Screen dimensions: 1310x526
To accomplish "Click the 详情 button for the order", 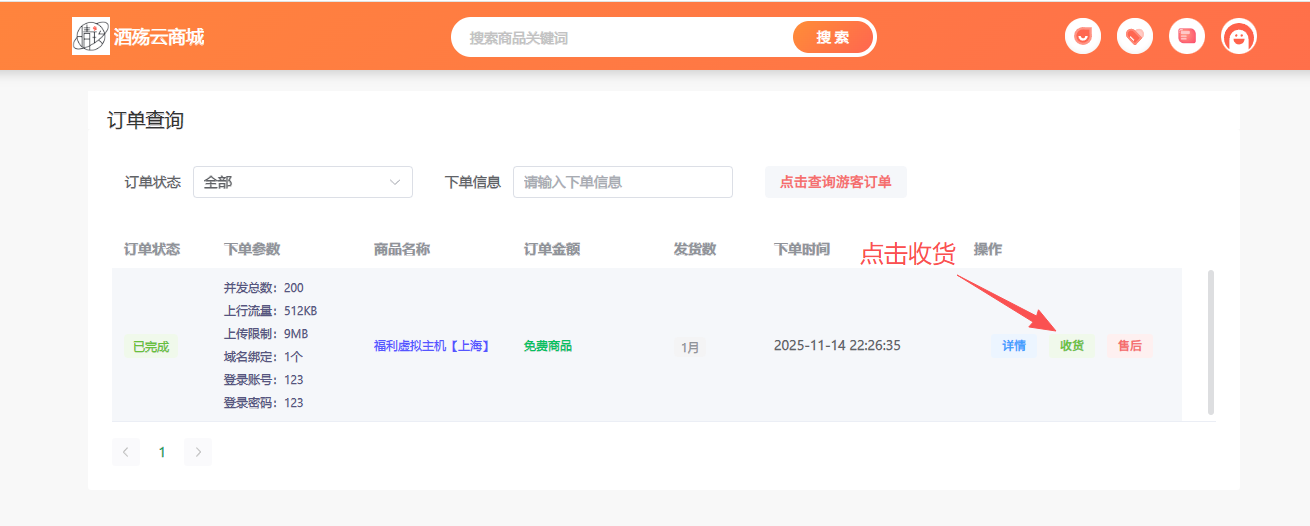I will click(1014, 346).
